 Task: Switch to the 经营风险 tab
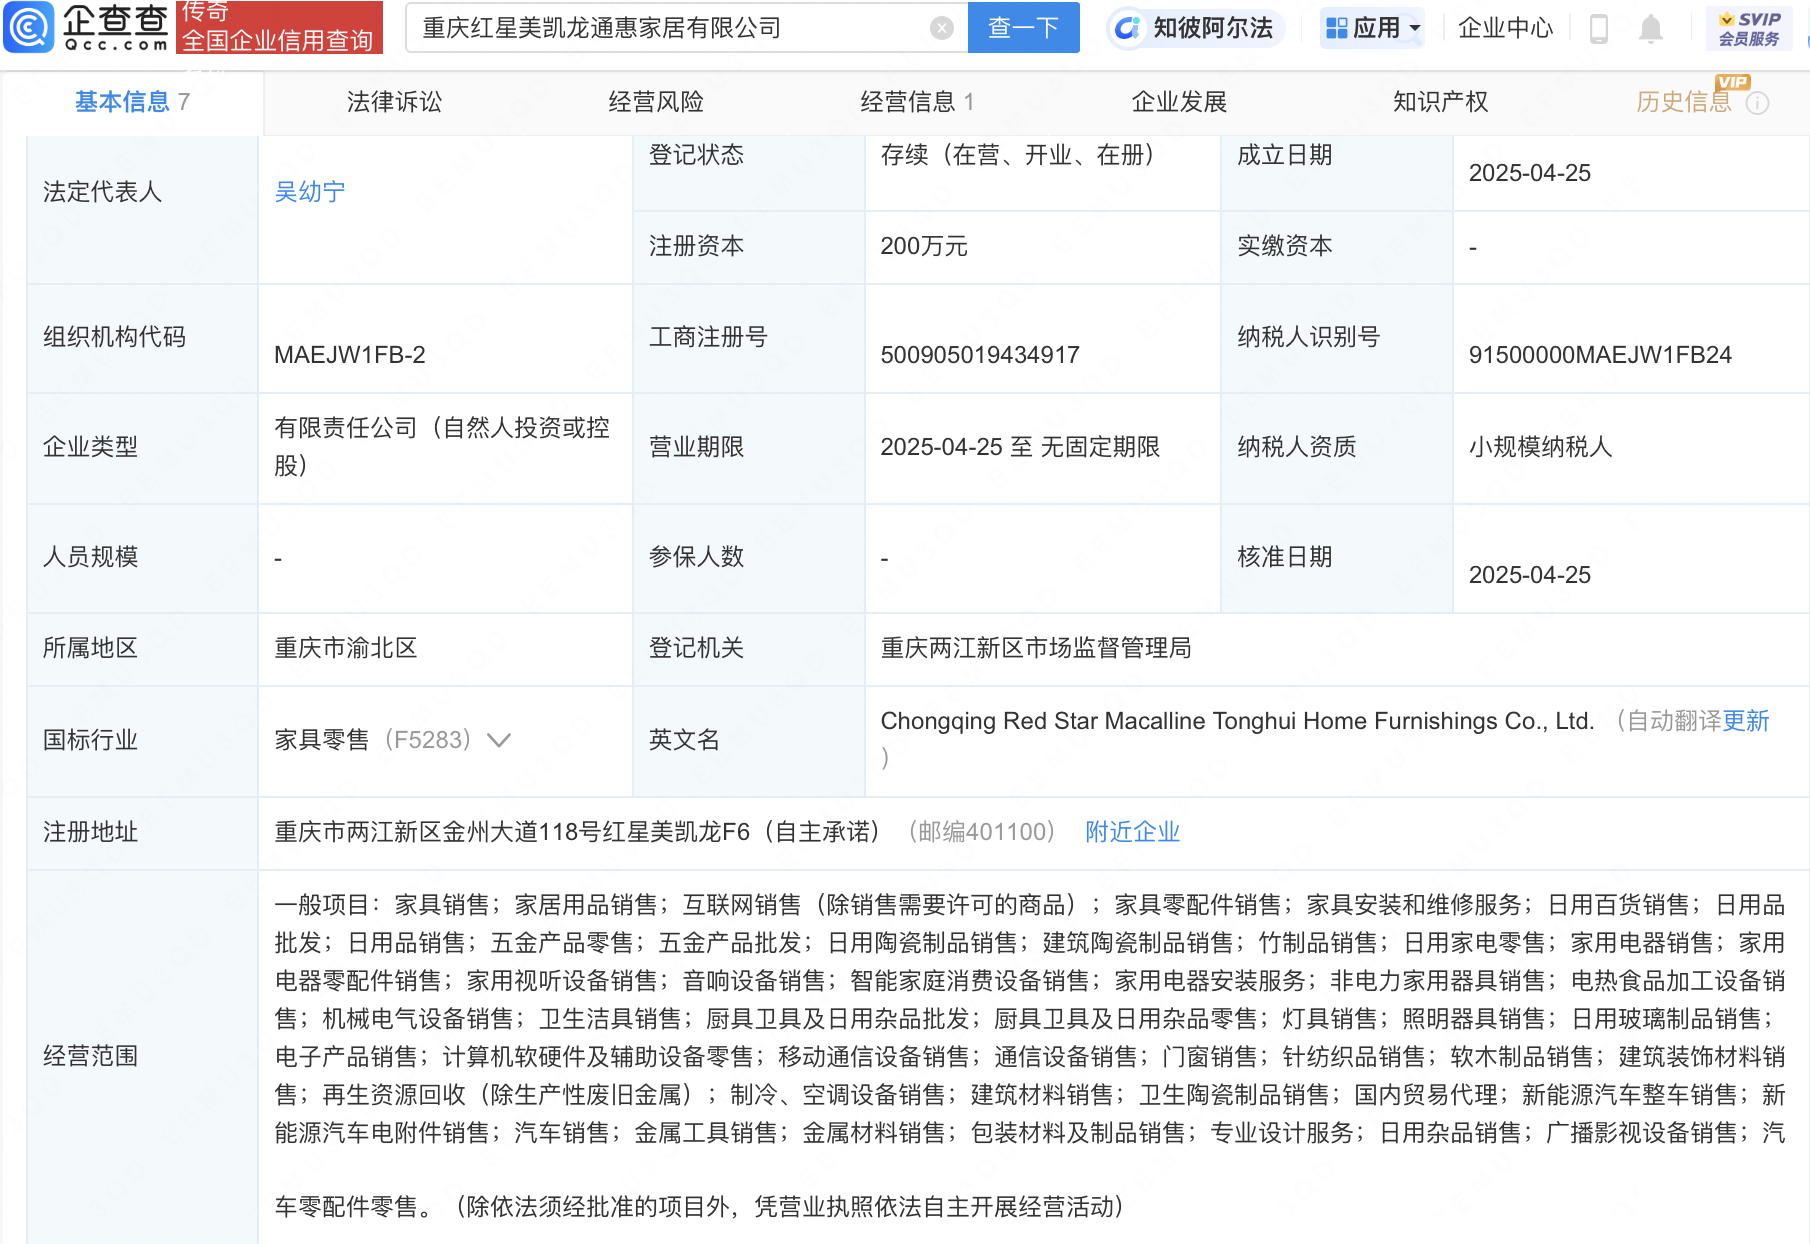656,102
